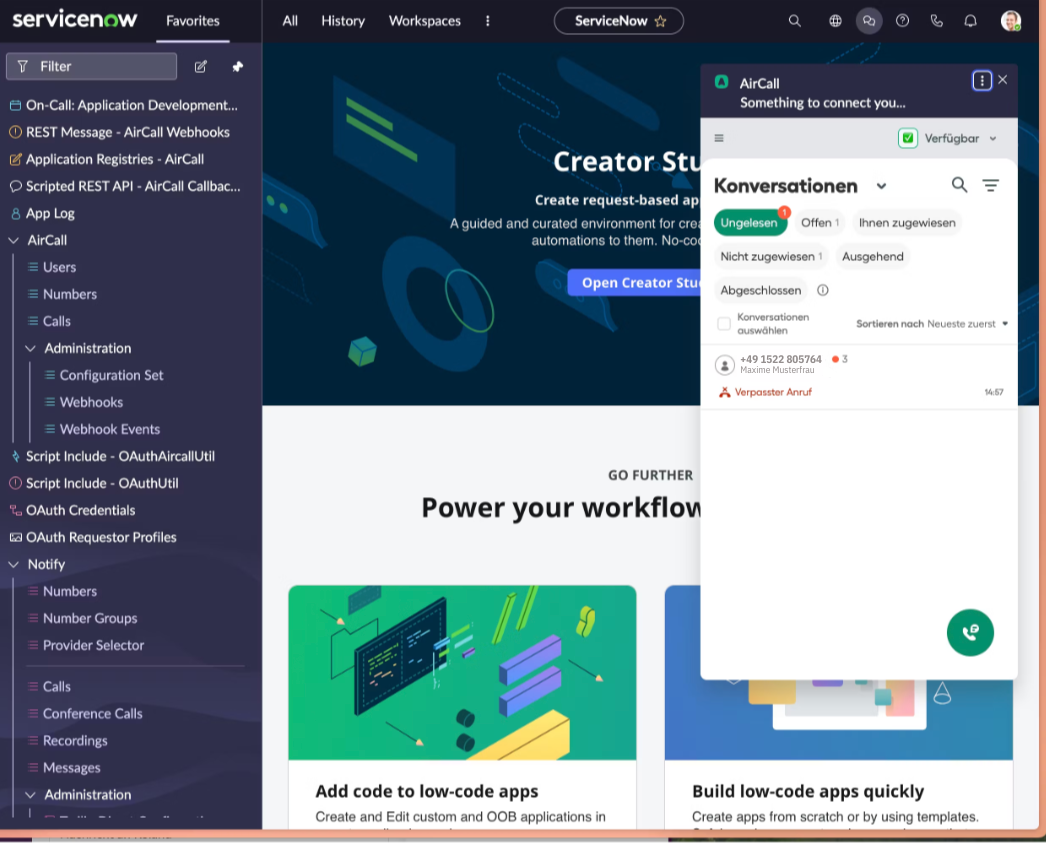Toggle the Offen filter chip
This screenshot has height=848, width=1046.
click(x=819, y=223)
